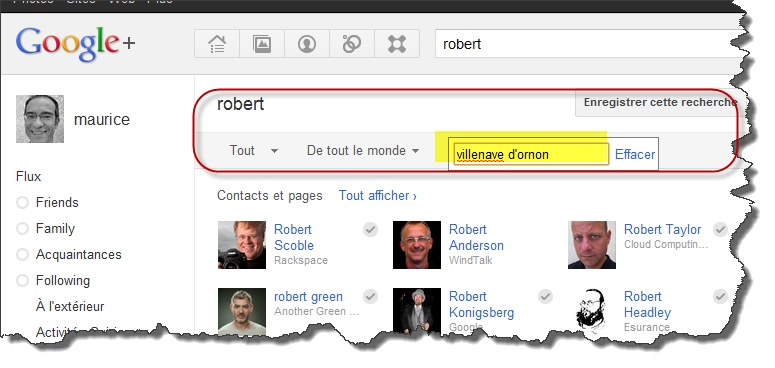
Task: Click the villenave d'ornon location field
Action: click(x=531, y=155)
